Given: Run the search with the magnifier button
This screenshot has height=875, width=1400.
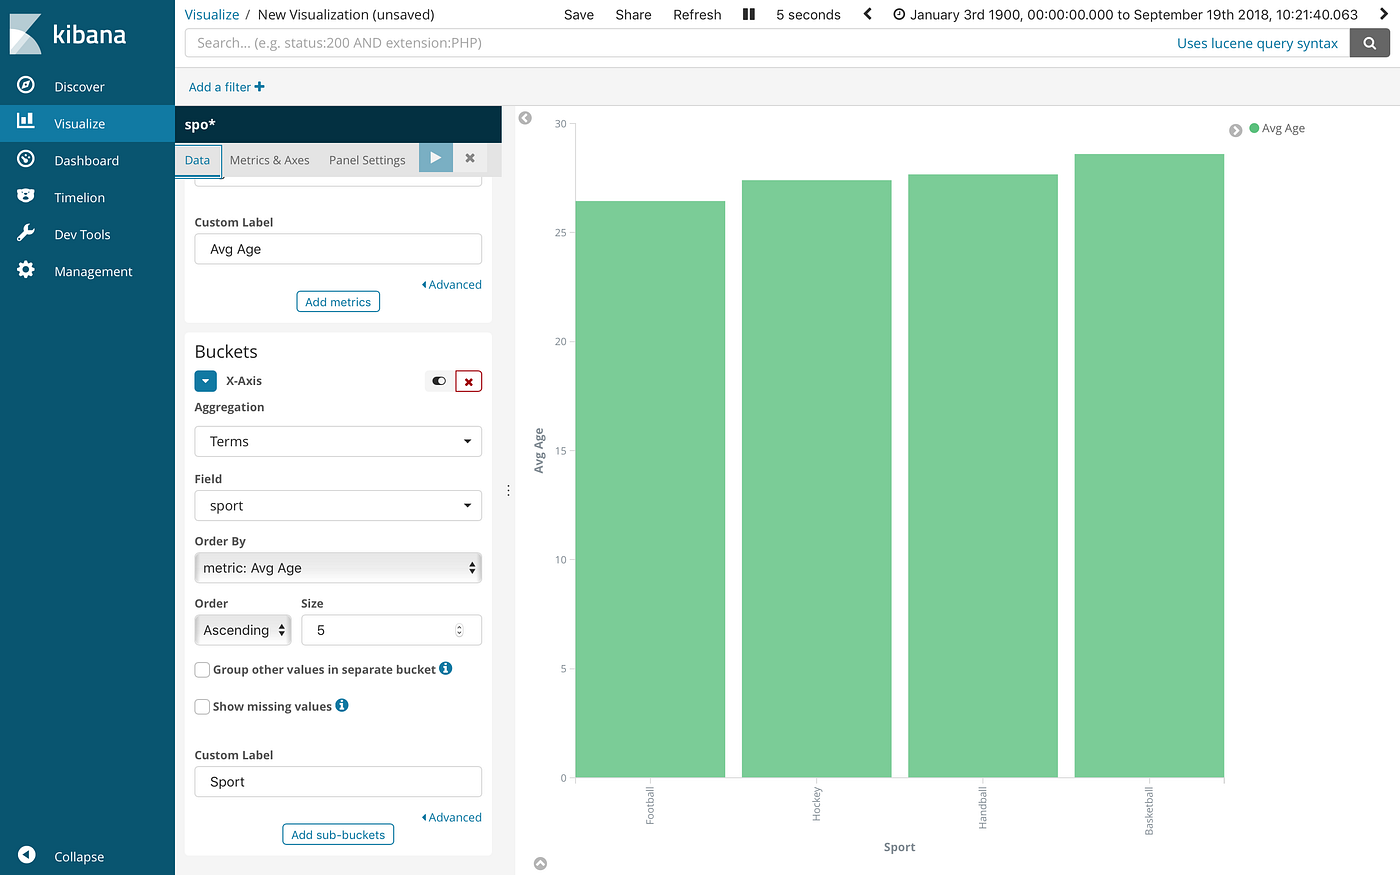Looking at the screenshot, I should click(x=1369, y=43).
